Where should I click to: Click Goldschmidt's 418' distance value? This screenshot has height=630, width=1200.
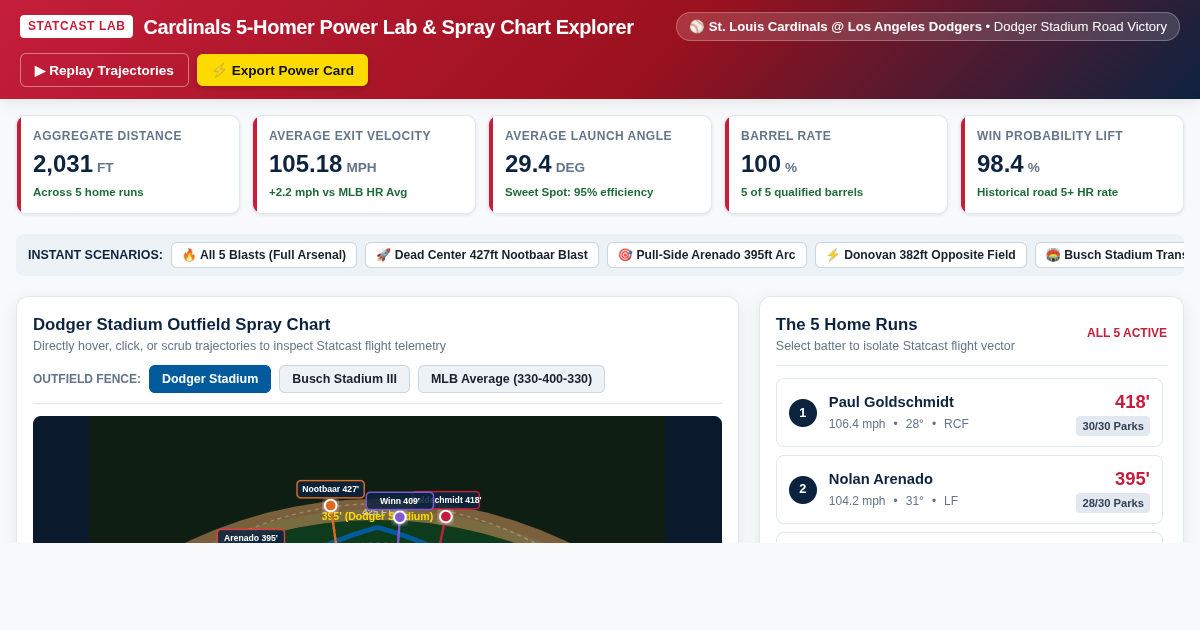pyautogui.click(x=1132, y=402)
